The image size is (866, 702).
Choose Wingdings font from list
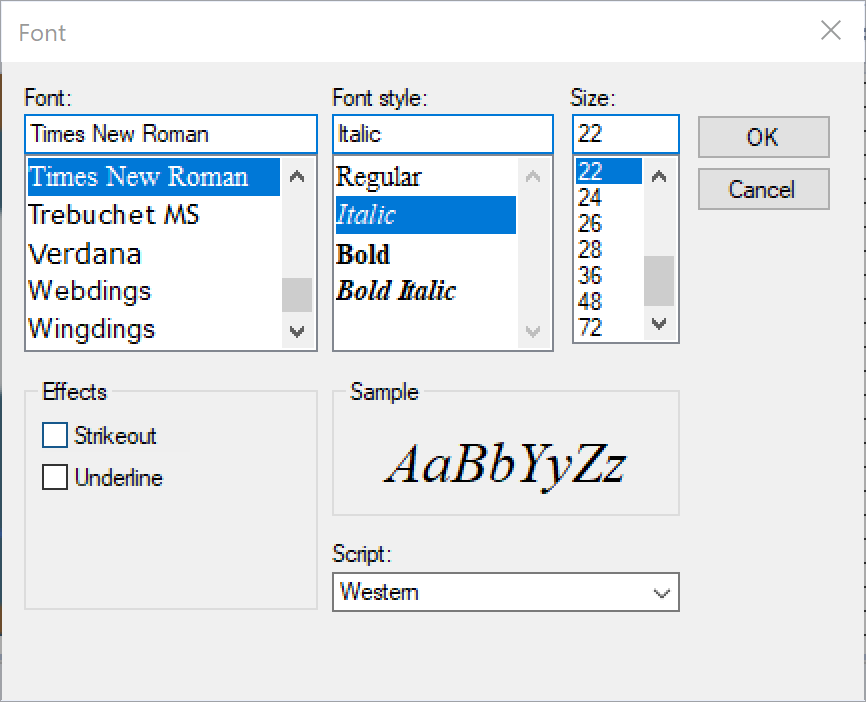(x=92, y=329)
